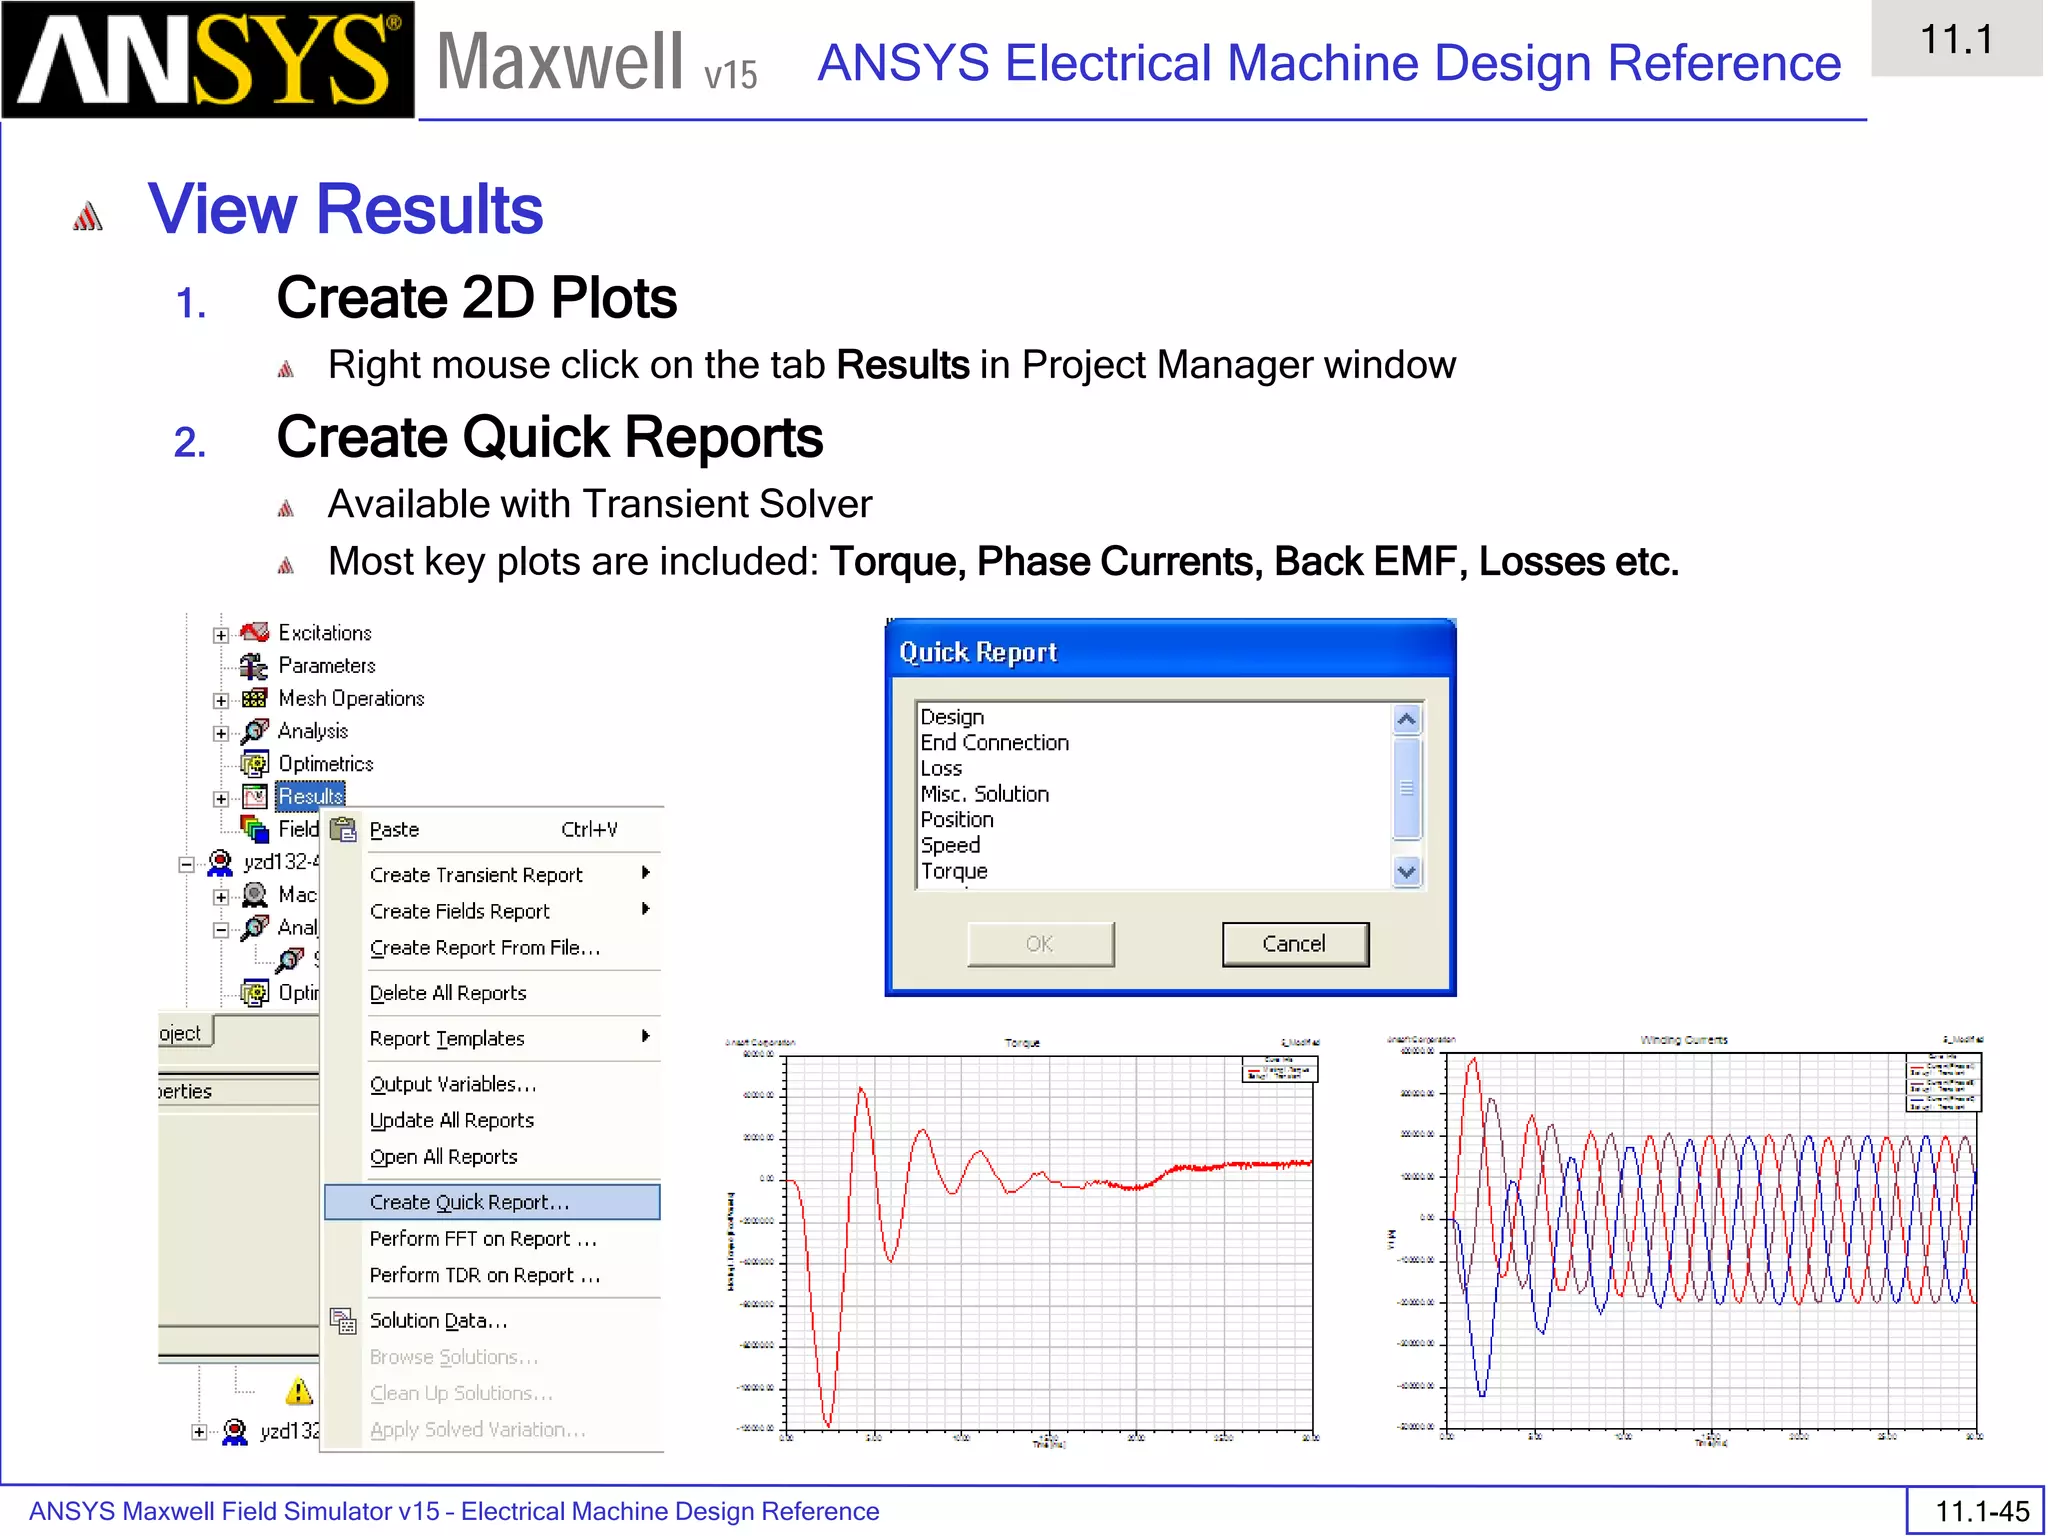Image resolution: width=2048 pixels, height=1536 pixels.
Task: Expand the Results node
Action: click(x=221, y=798)
